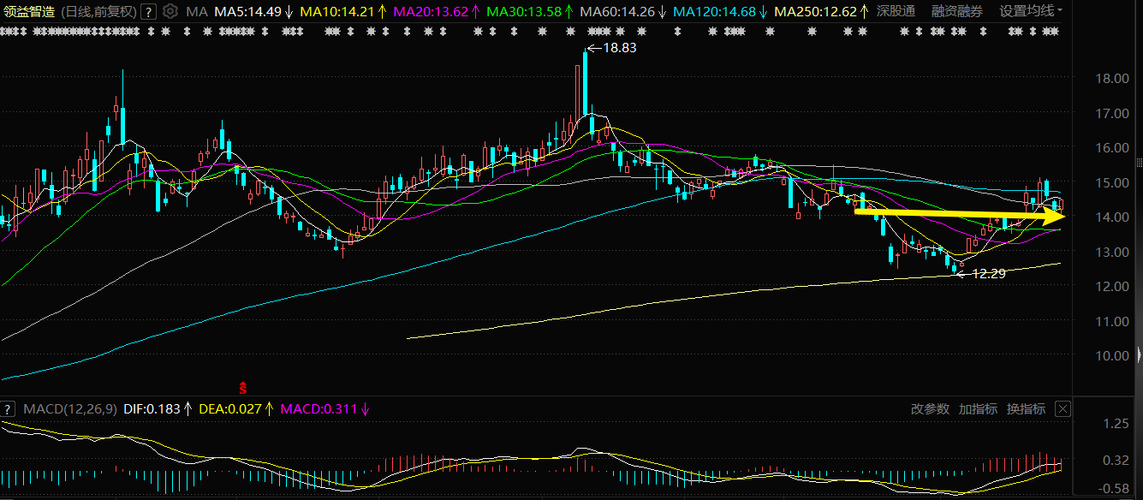Click the 融资融券 link
The height and width of the screenshot is (500, 1143).
coord(956,12)
